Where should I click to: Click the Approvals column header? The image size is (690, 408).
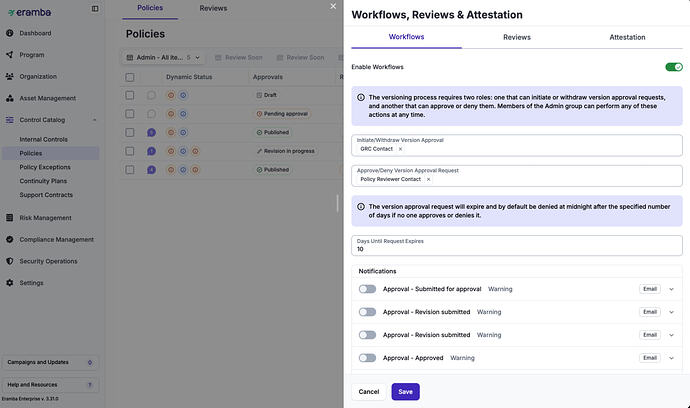coord(268,77)
